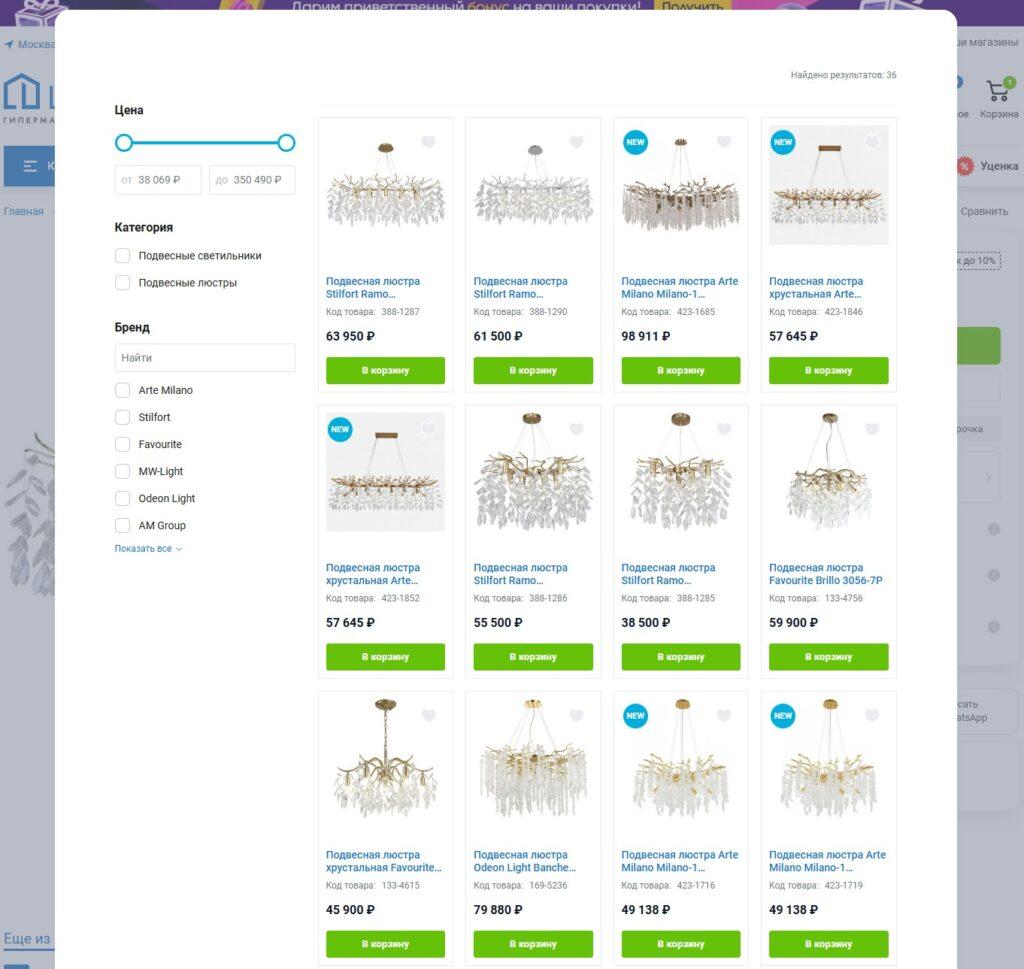
Task: Expand brands list with Показать все
Action: point(148,548)
